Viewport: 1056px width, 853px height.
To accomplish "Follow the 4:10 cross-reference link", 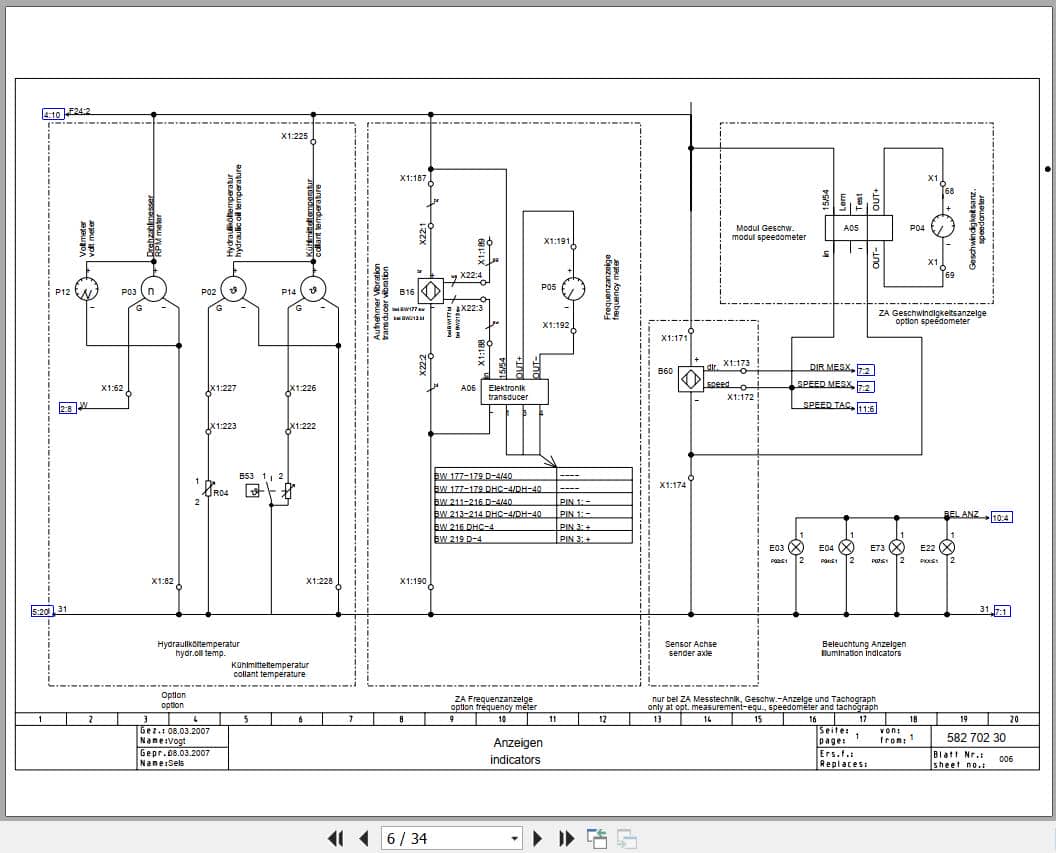I will [53, 114].
